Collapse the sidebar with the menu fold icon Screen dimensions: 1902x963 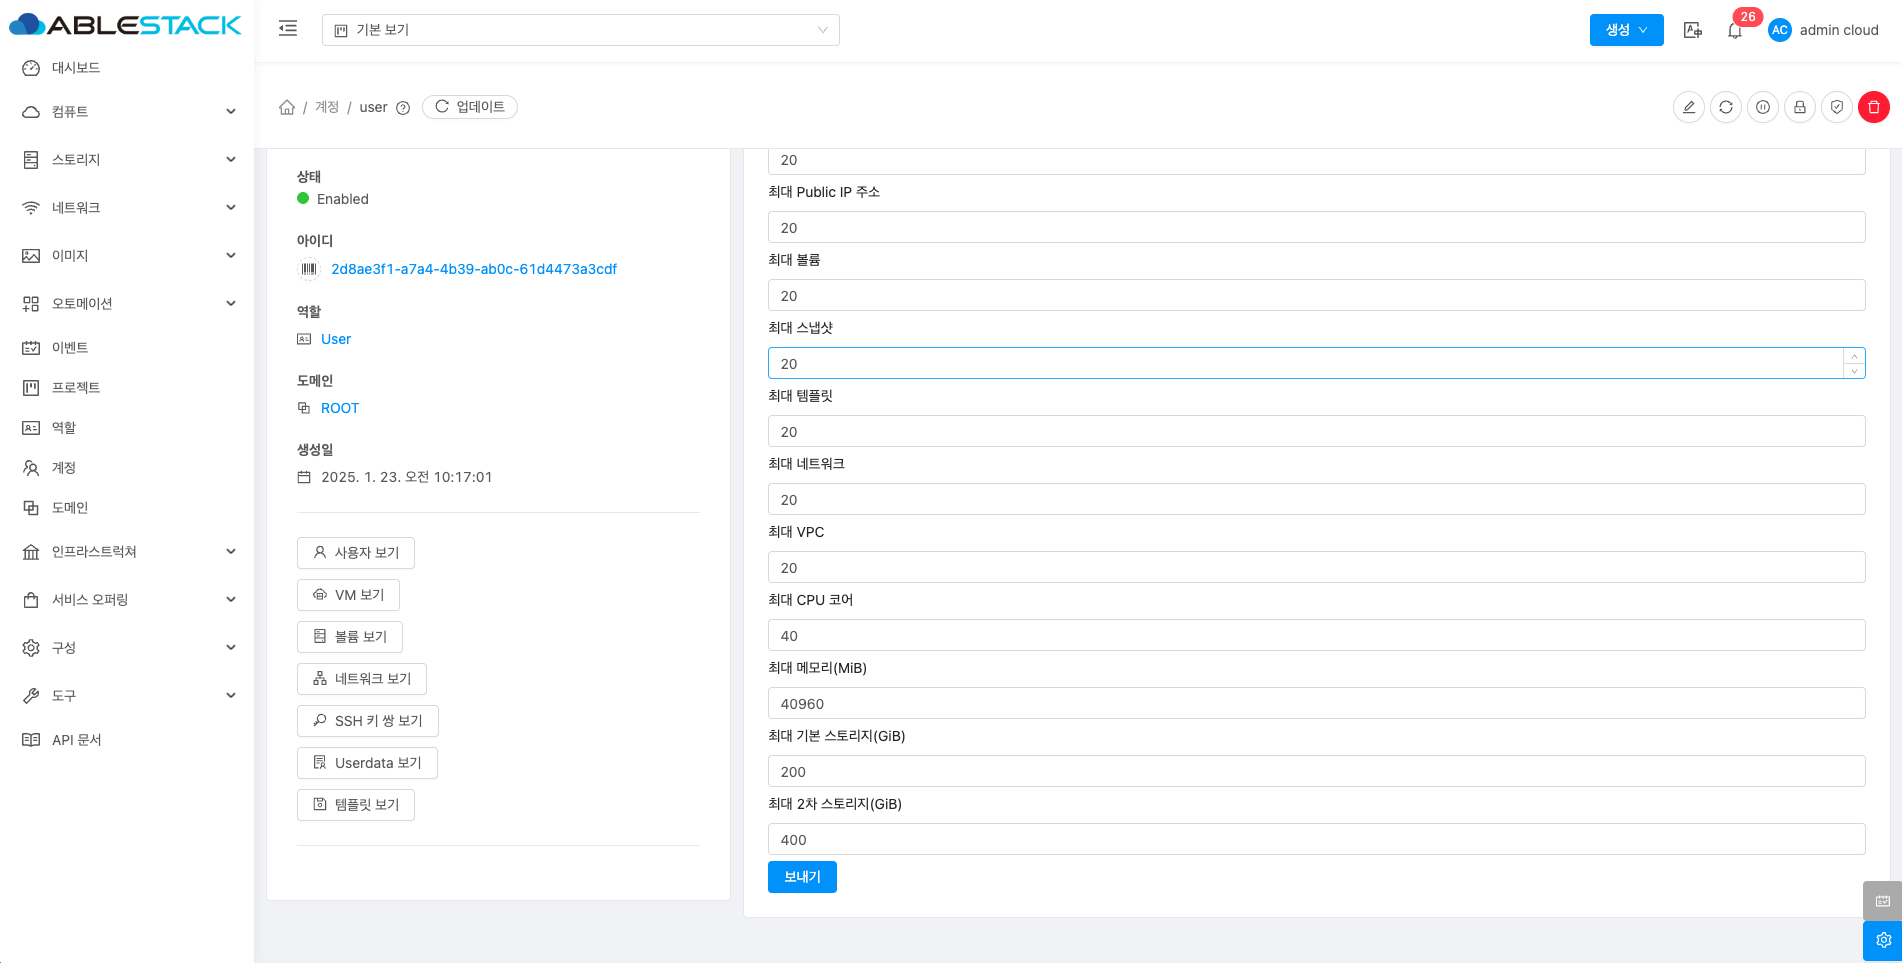(x=288, y=29)
